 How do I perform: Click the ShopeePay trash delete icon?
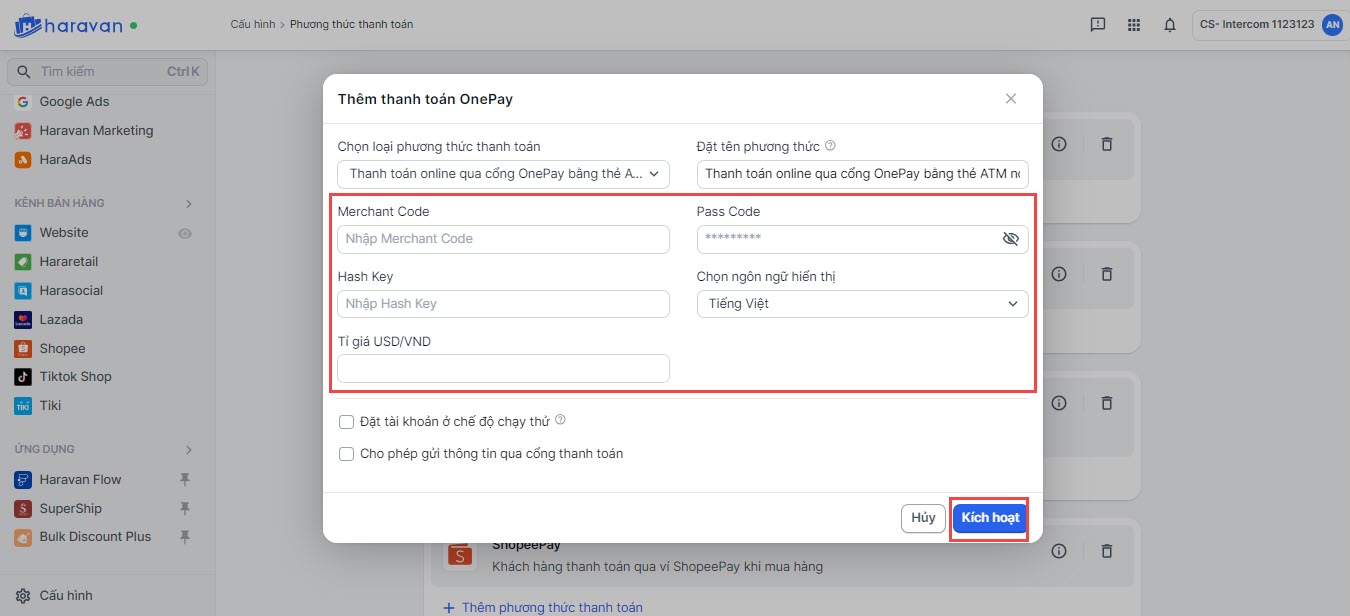pos(1106,551)
